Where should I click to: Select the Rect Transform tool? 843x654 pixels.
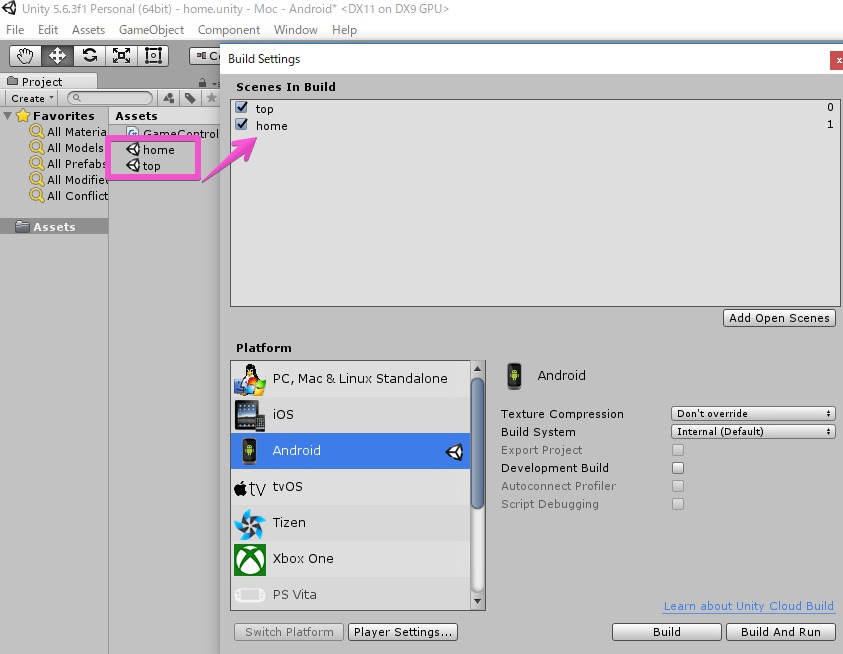pyautogui.click(x=153, y=56)
